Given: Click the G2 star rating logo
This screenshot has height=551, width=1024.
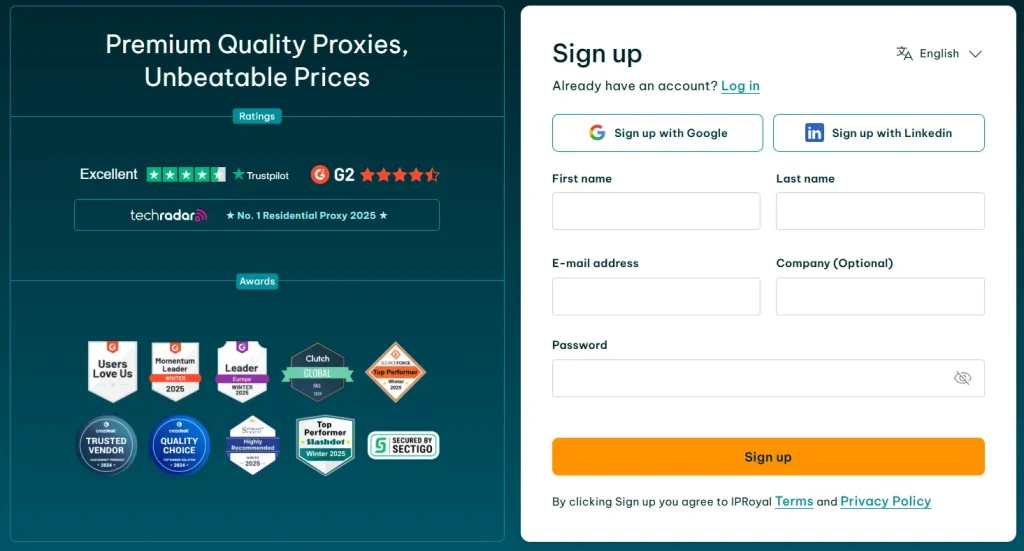Looking at the screenshot, I should pyautogui.click(x=375, y=175).
